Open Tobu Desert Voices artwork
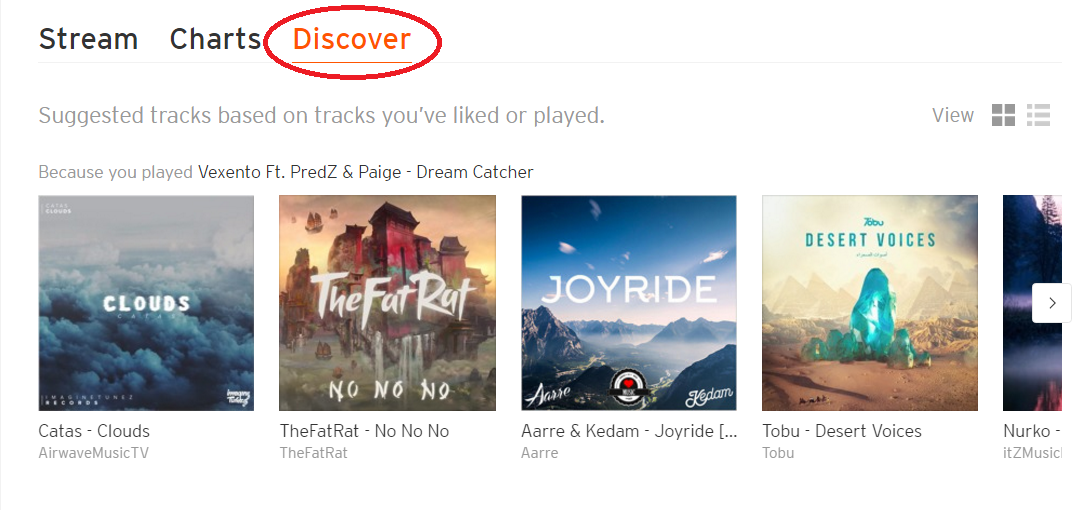The height and width of the screenshot is (510, 1090). click(x=870, y=302)
